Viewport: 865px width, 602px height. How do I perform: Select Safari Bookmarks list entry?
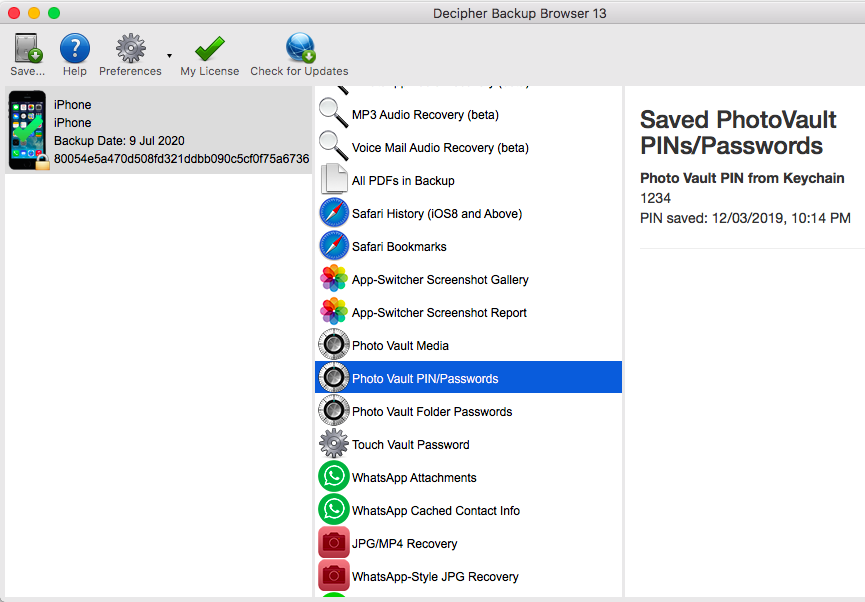click(x=468, y=247)
